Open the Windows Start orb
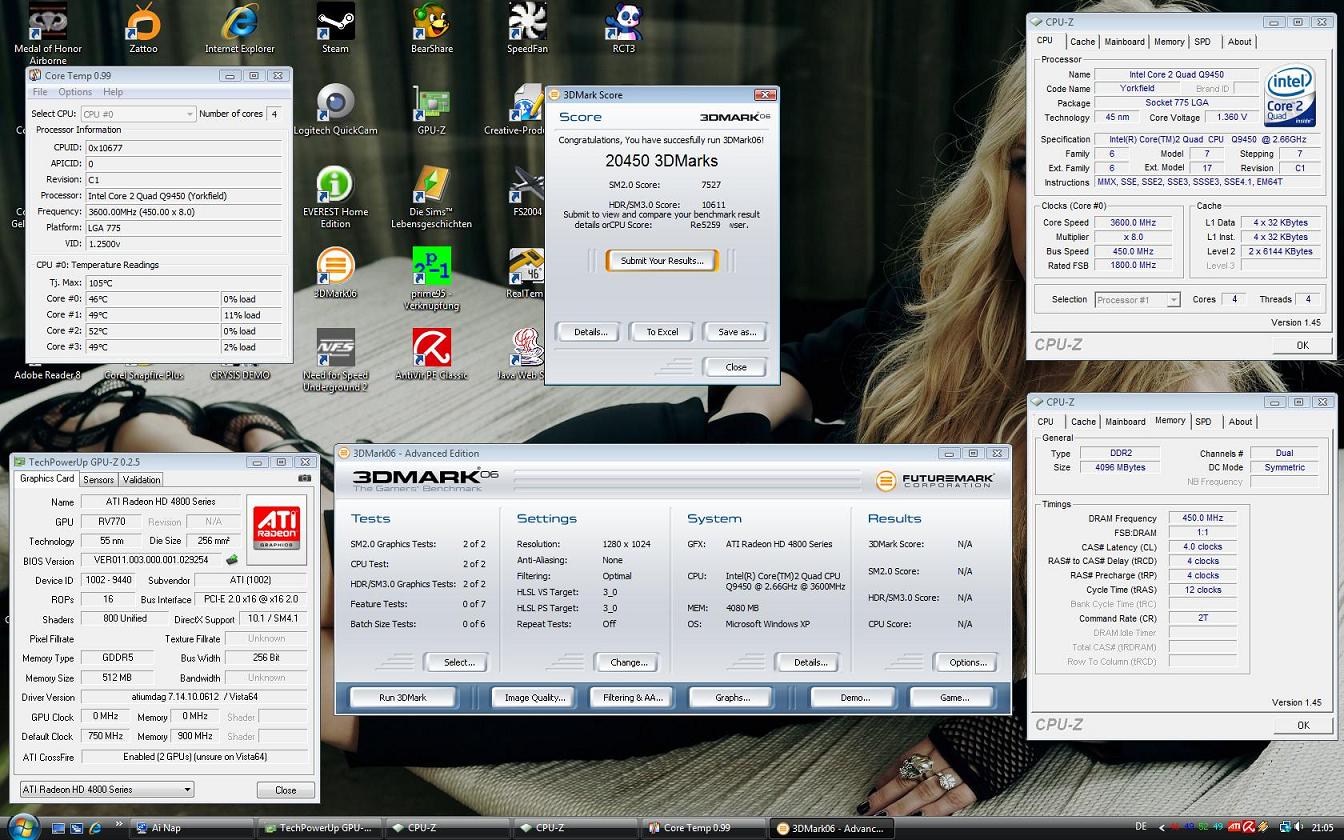1344x840 pixels. [22, 826]
